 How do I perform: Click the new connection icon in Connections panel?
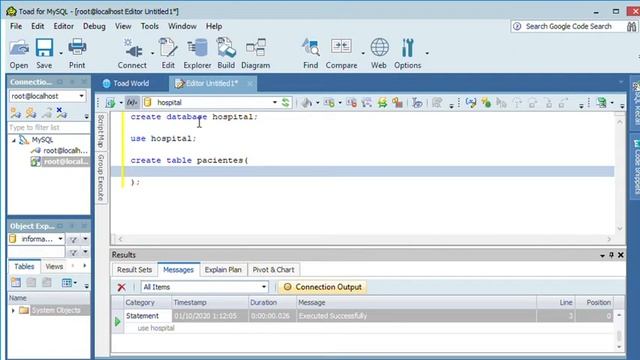[16, 112]
